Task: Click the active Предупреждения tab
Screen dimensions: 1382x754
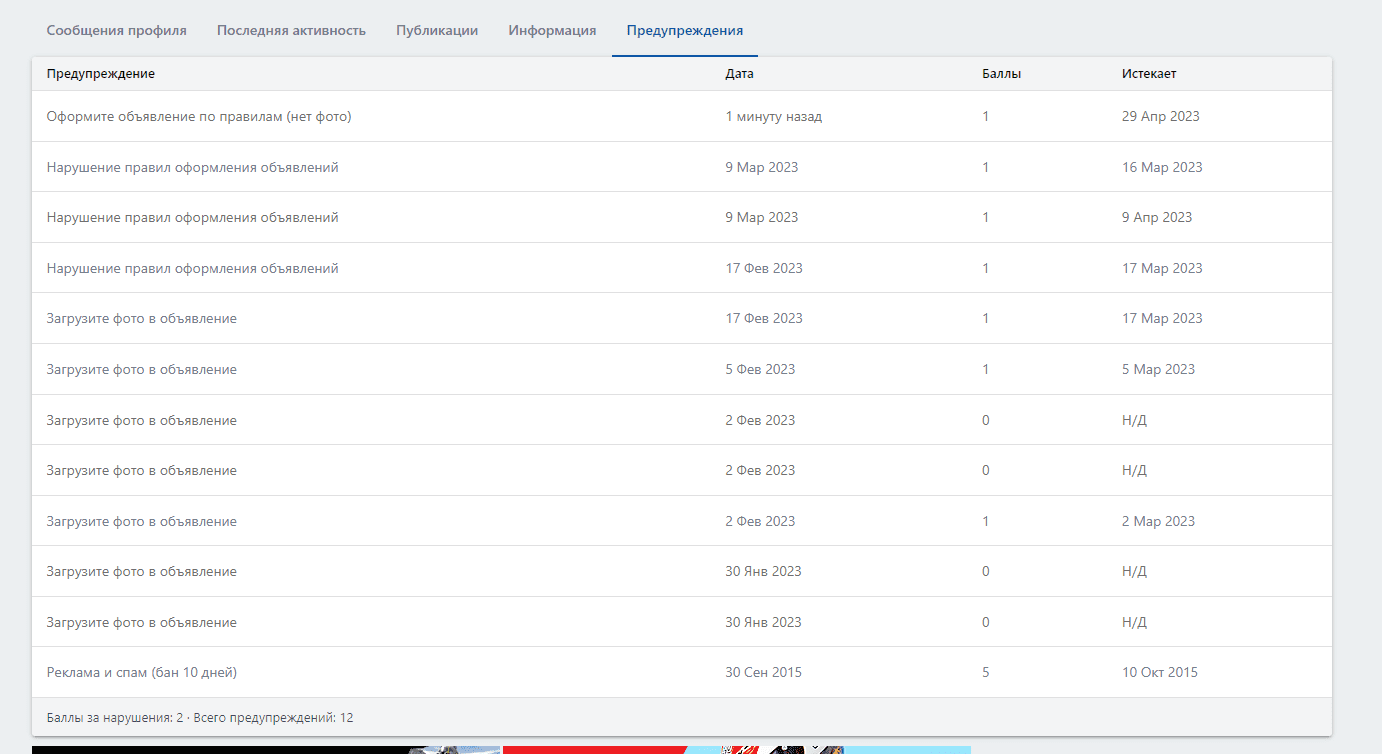Action: [685, 30]
